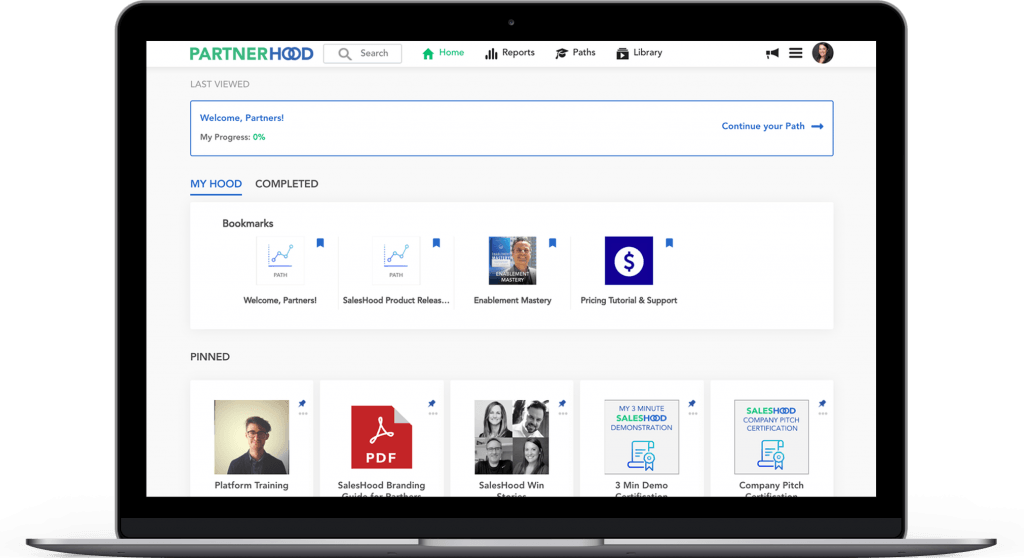This screenshot has height=558, width=1024.
Task: Open My 3 Minute SalesHood Demonstration image
Action: point(641,437)
